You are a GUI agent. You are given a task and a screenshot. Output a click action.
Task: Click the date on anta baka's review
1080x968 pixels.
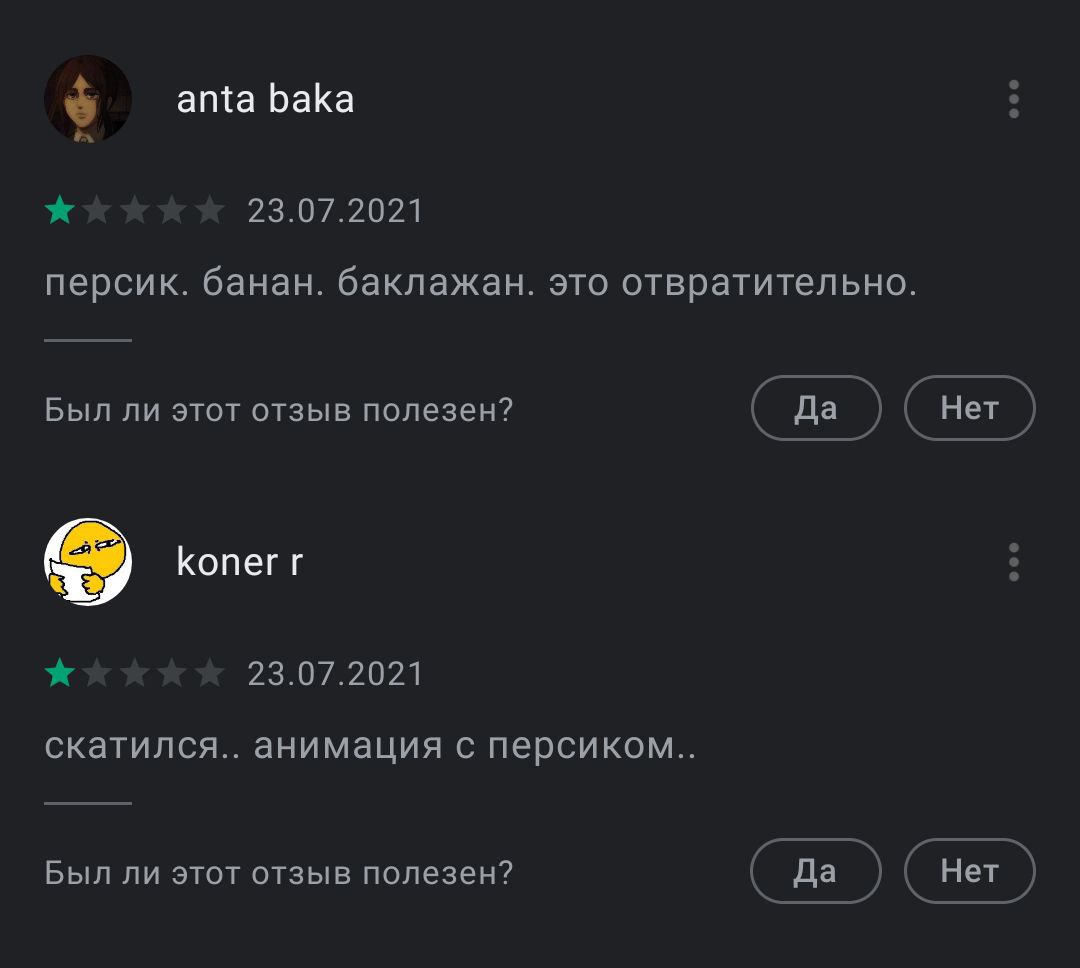[336, 211]
